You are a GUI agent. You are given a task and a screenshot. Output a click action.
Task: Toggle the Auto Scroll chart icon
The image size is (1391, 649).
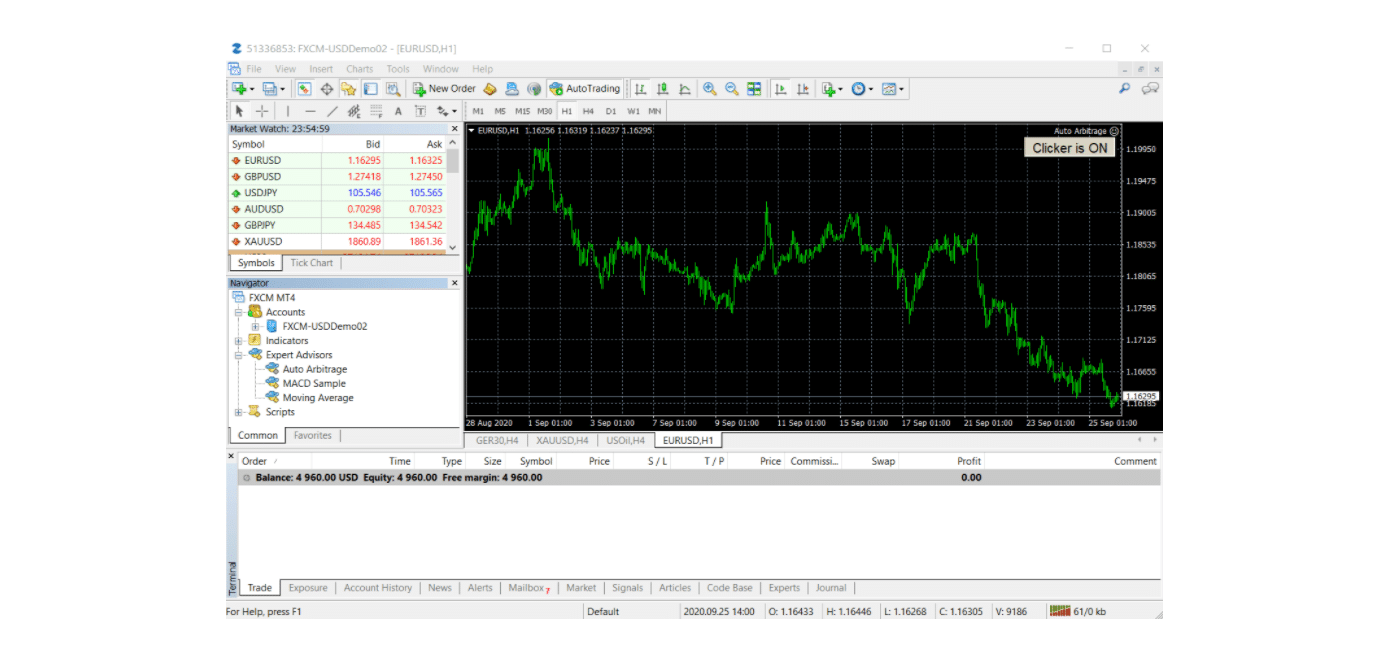(x=780, y=89)
